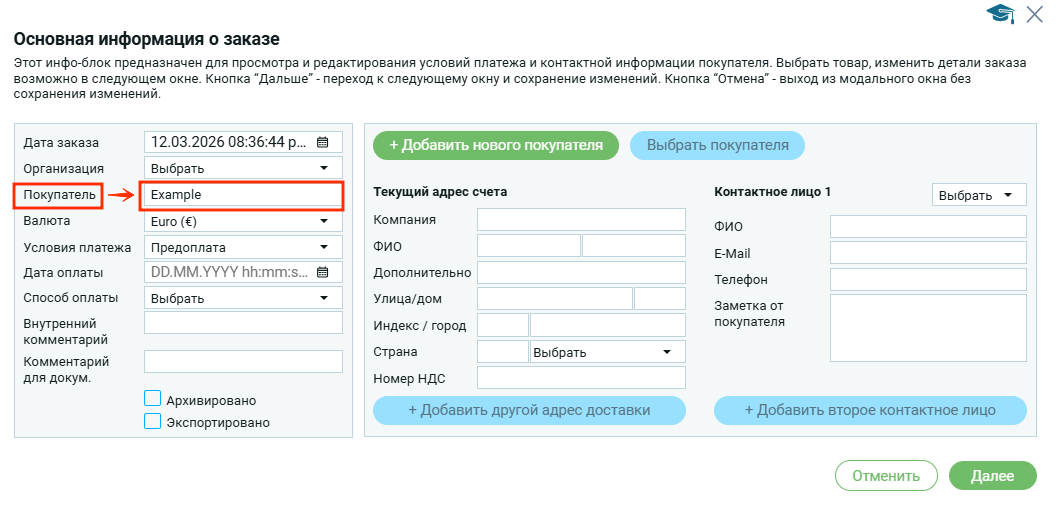Expand the Организация dropdown
Screen dimensions: 1056x506
pos(243,168)
